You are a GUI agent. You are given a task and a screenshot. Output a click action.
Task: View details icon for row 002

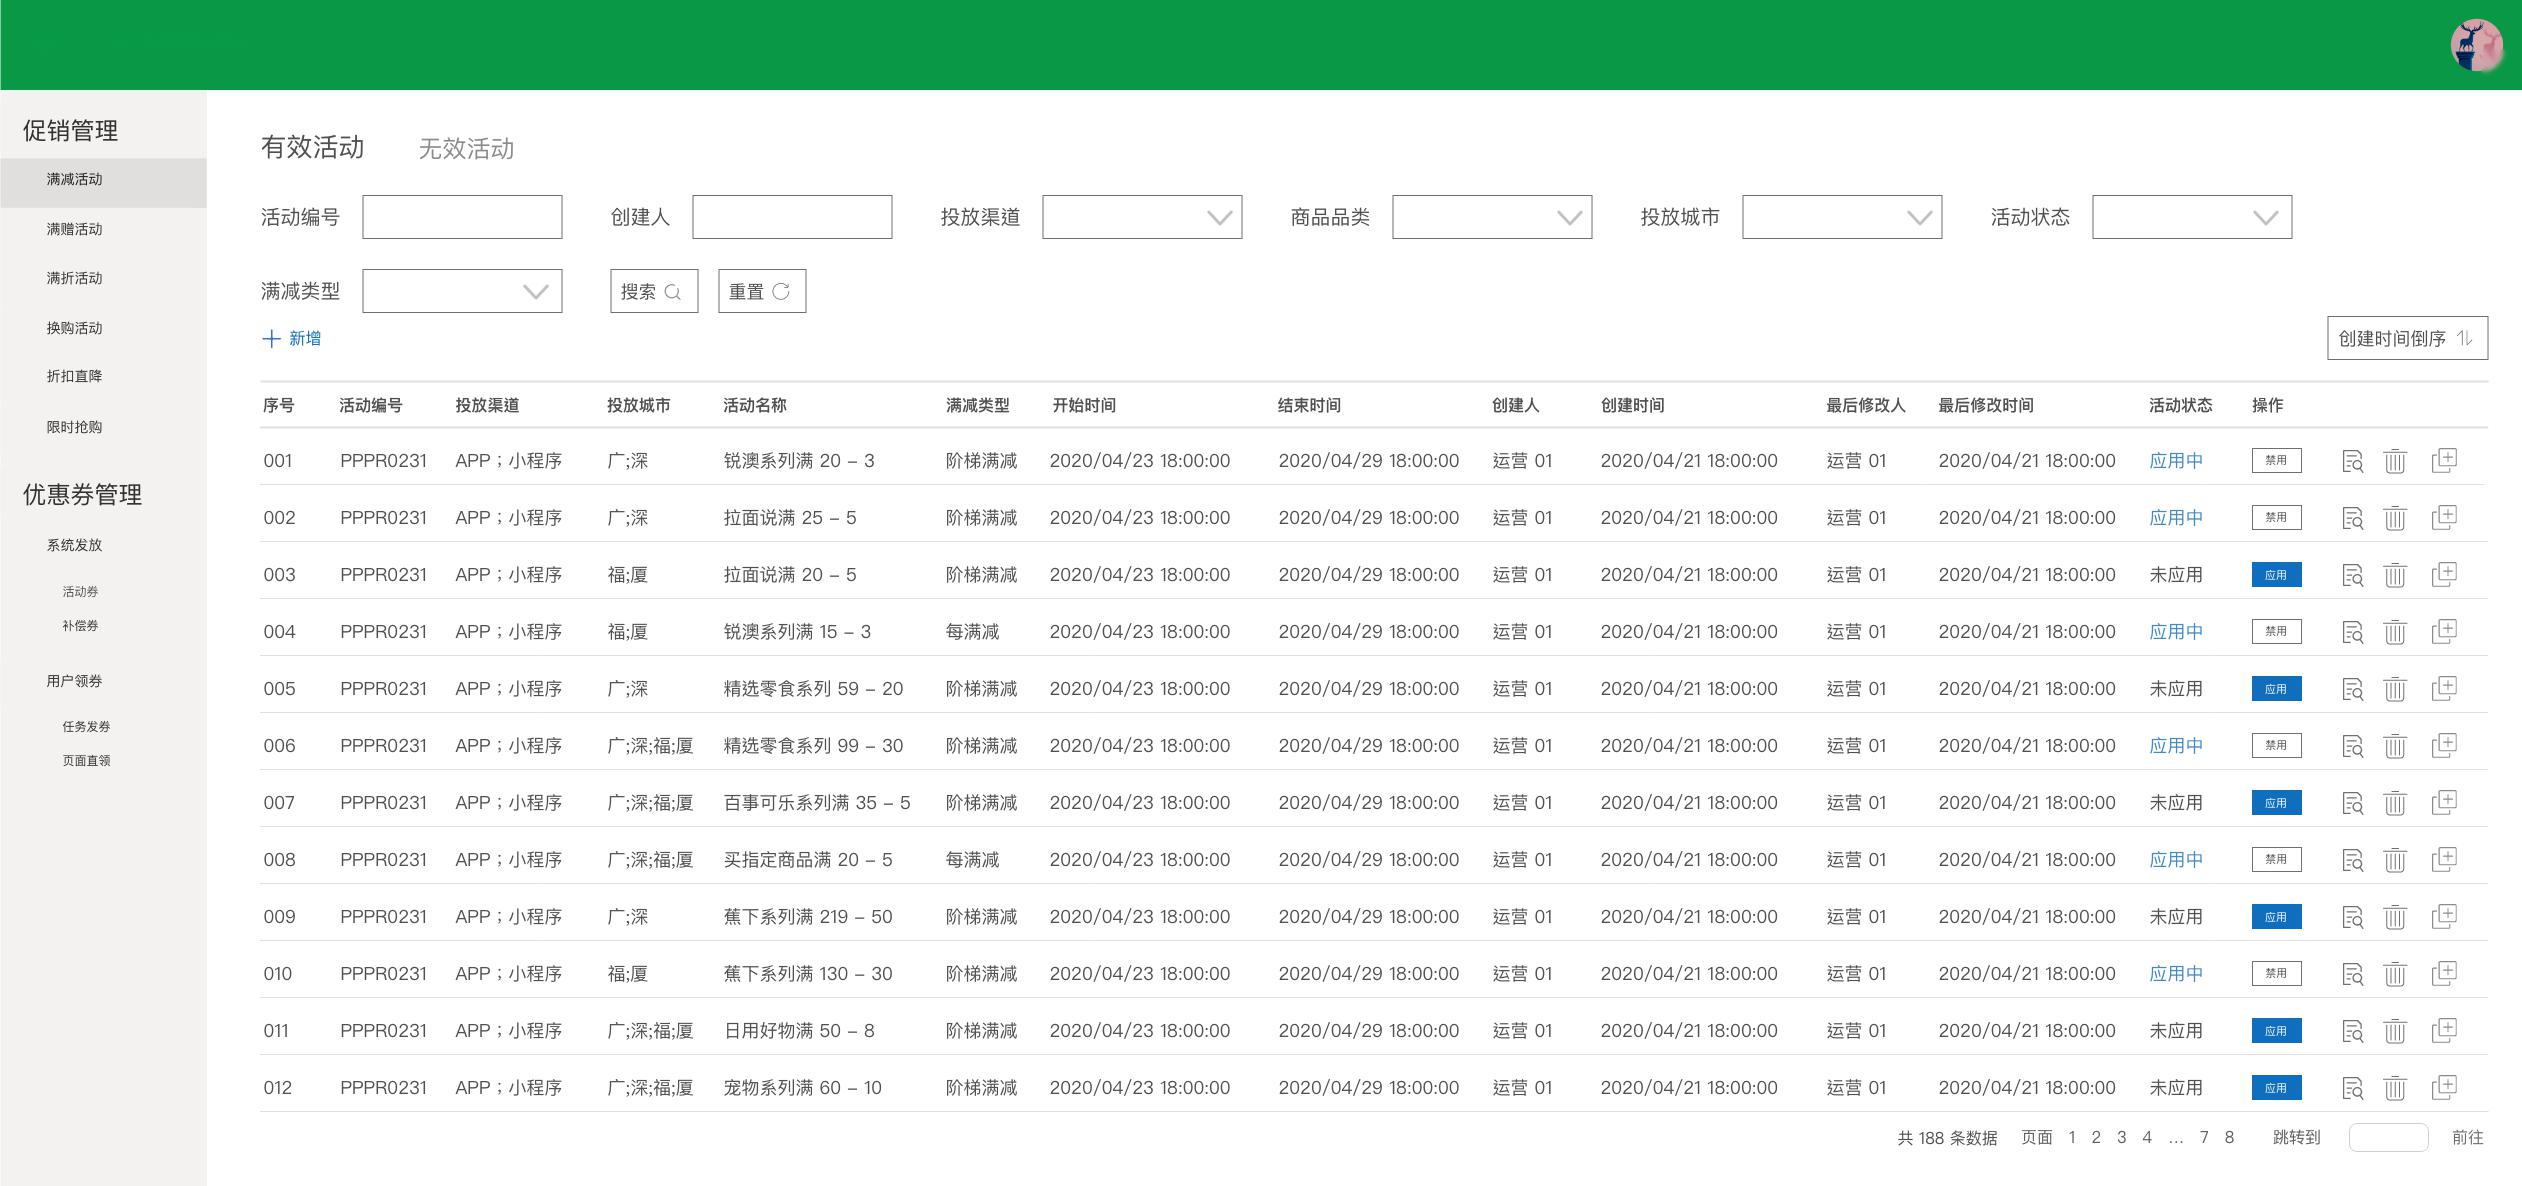pyautogui.click(x=2353, y=518)
